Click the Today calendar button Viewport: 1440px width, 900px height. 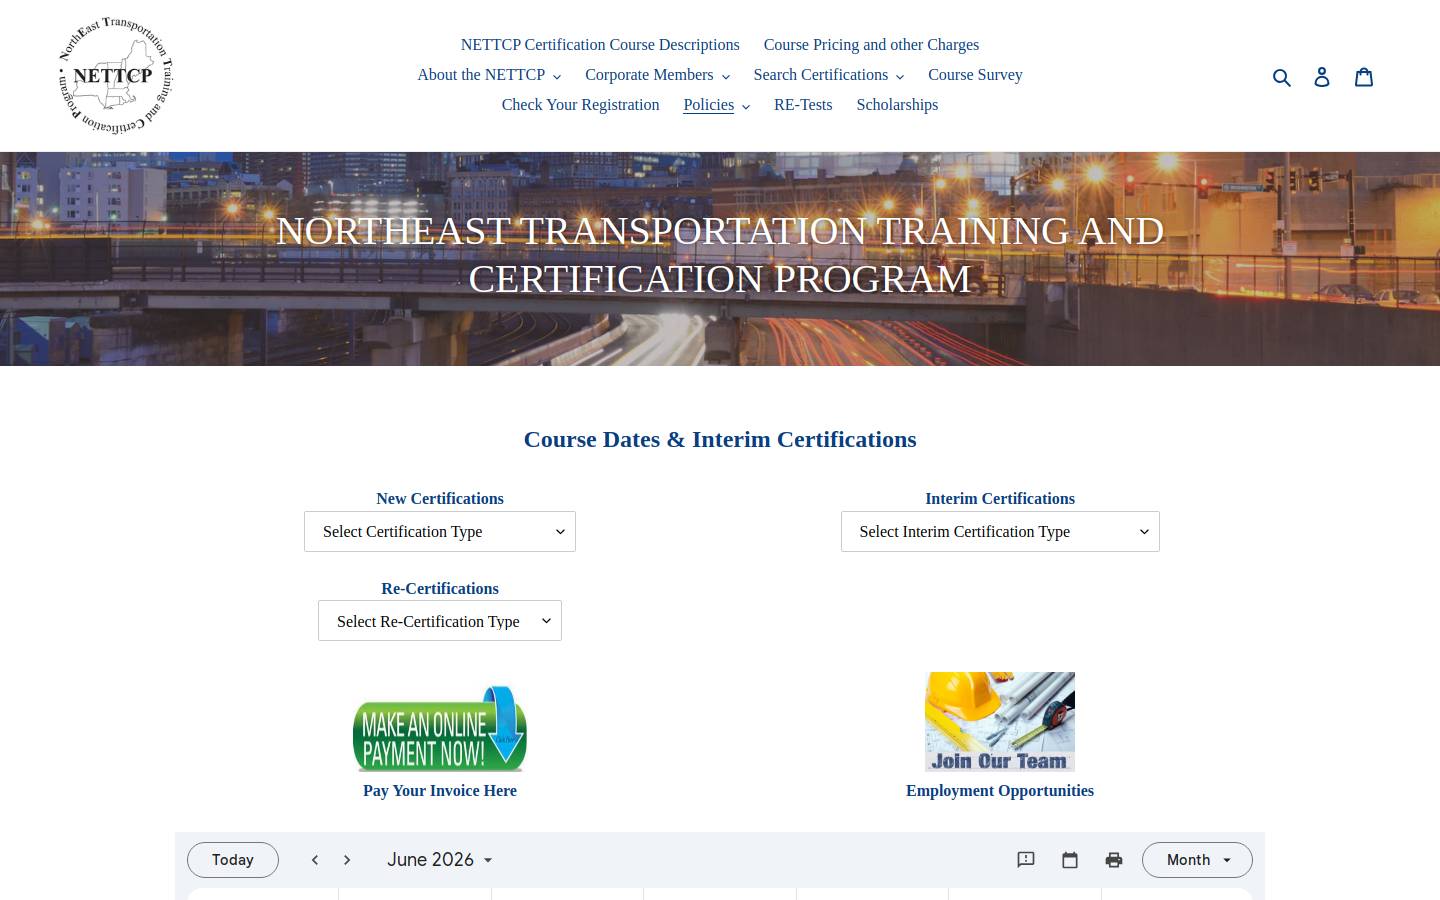pos(233,860)
